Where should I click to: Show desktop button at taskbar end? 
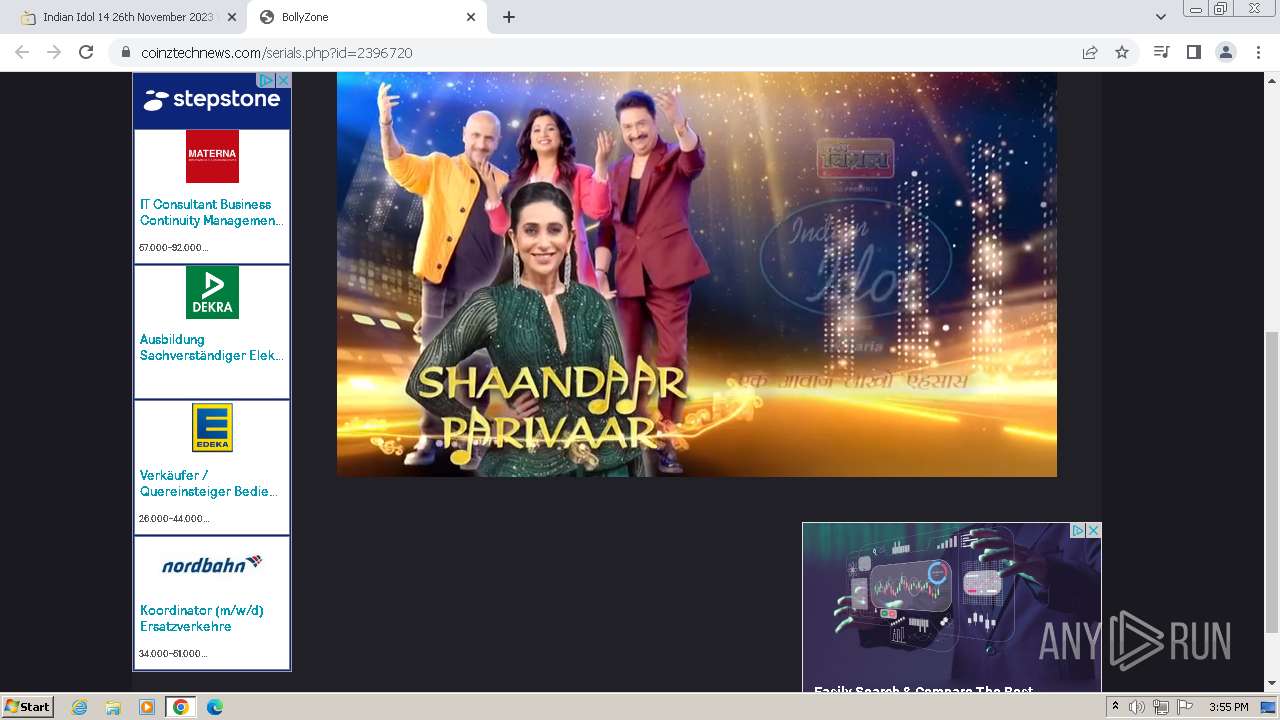coord(1268,707)
